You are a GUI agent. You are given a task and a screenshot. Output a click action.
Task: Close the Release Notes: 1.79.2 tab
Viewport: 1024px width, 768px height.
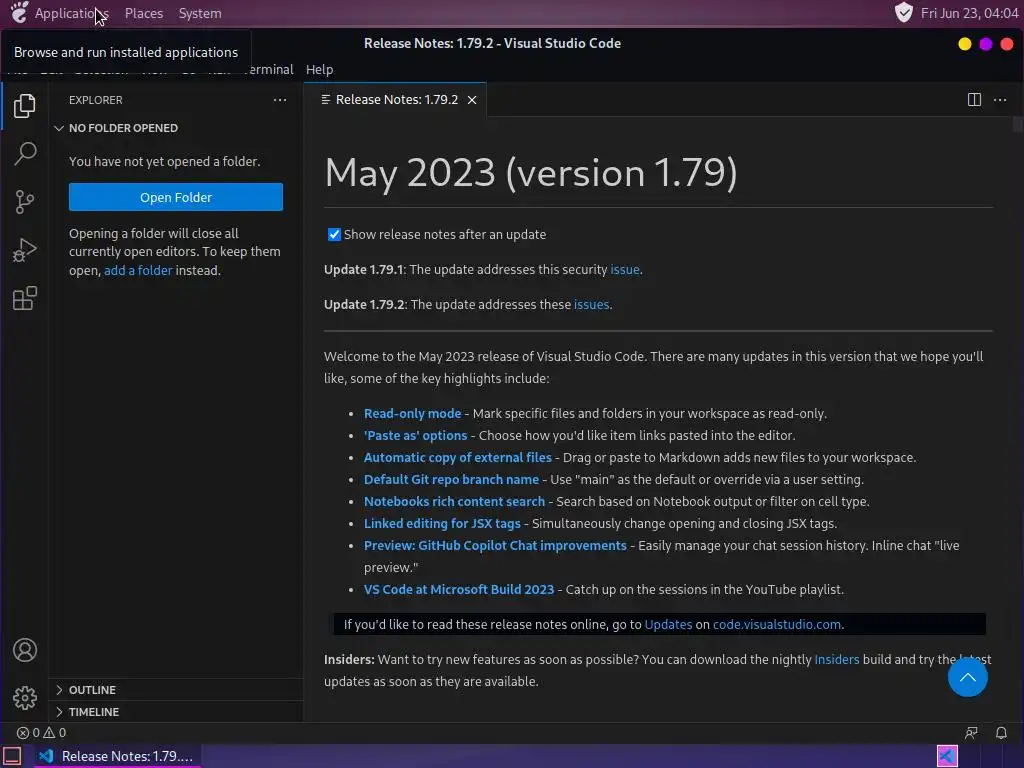(x=472, y=100)
